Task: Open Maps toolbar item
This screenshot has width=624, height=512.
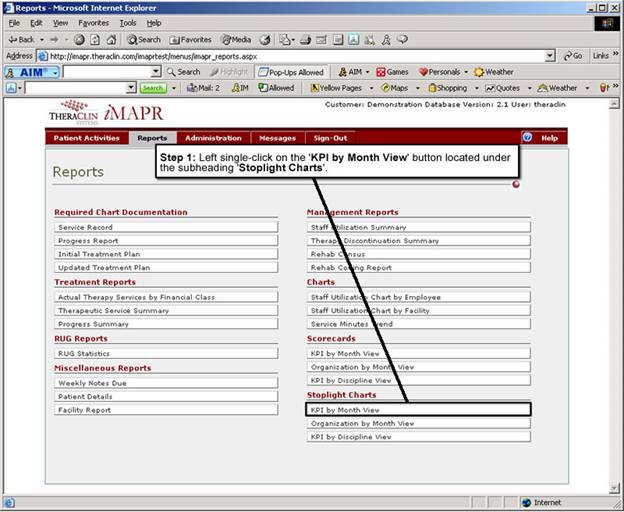Action: (394, 88)
